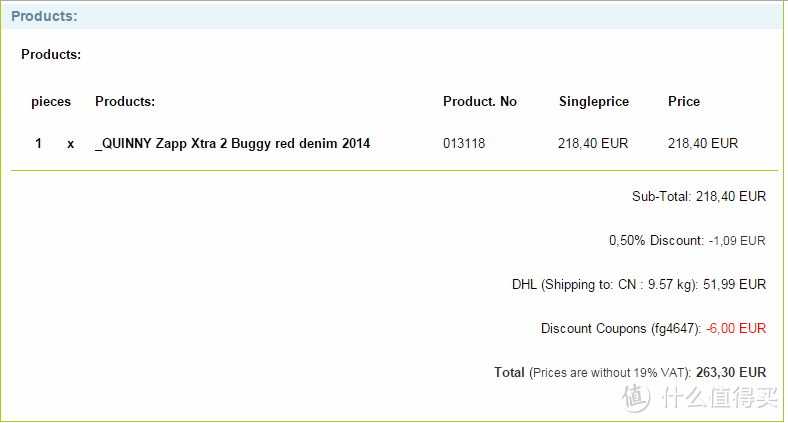Click the 0,50% Discount line

687,240
